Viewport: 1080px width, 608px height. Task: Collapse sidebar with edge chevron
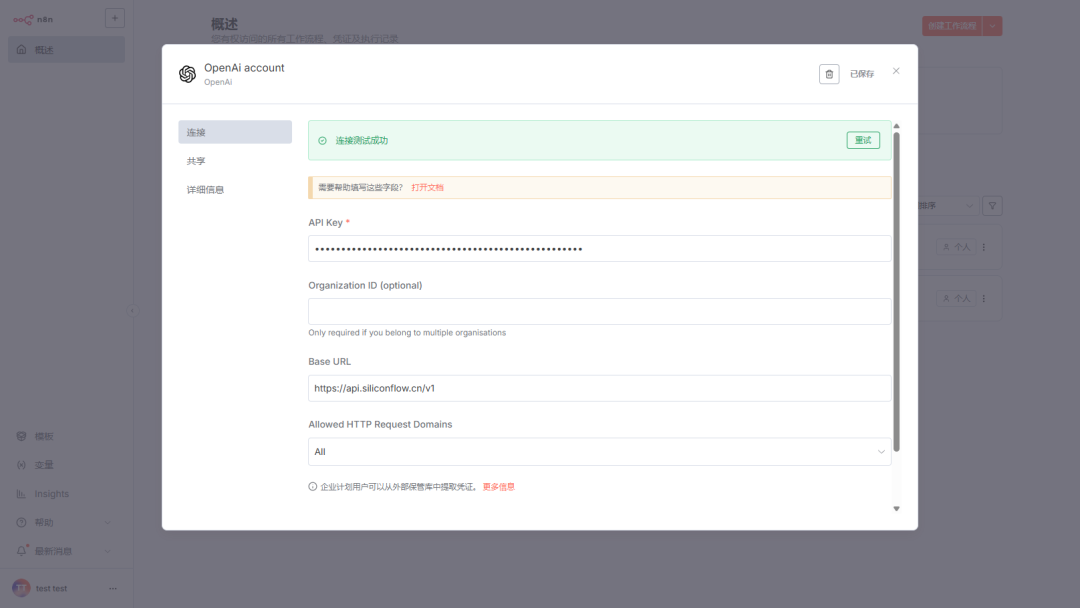coord(132,311)
